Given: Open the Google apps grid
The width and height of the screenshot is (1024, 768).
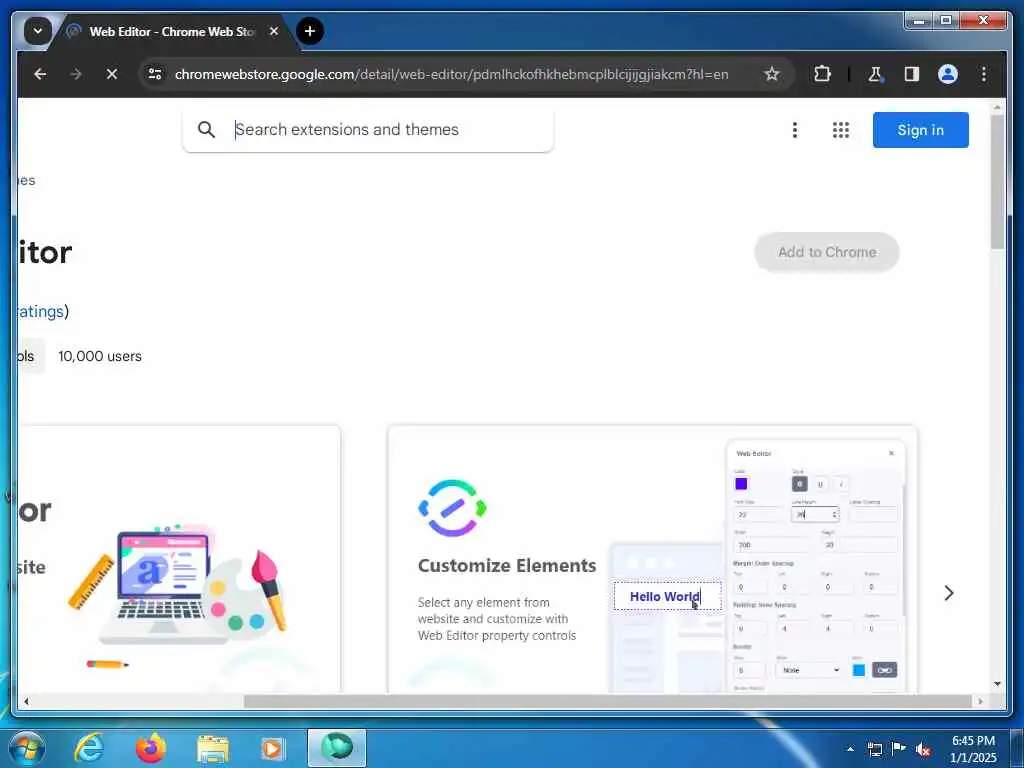Looking at the screenshot, I should (841, 130).
